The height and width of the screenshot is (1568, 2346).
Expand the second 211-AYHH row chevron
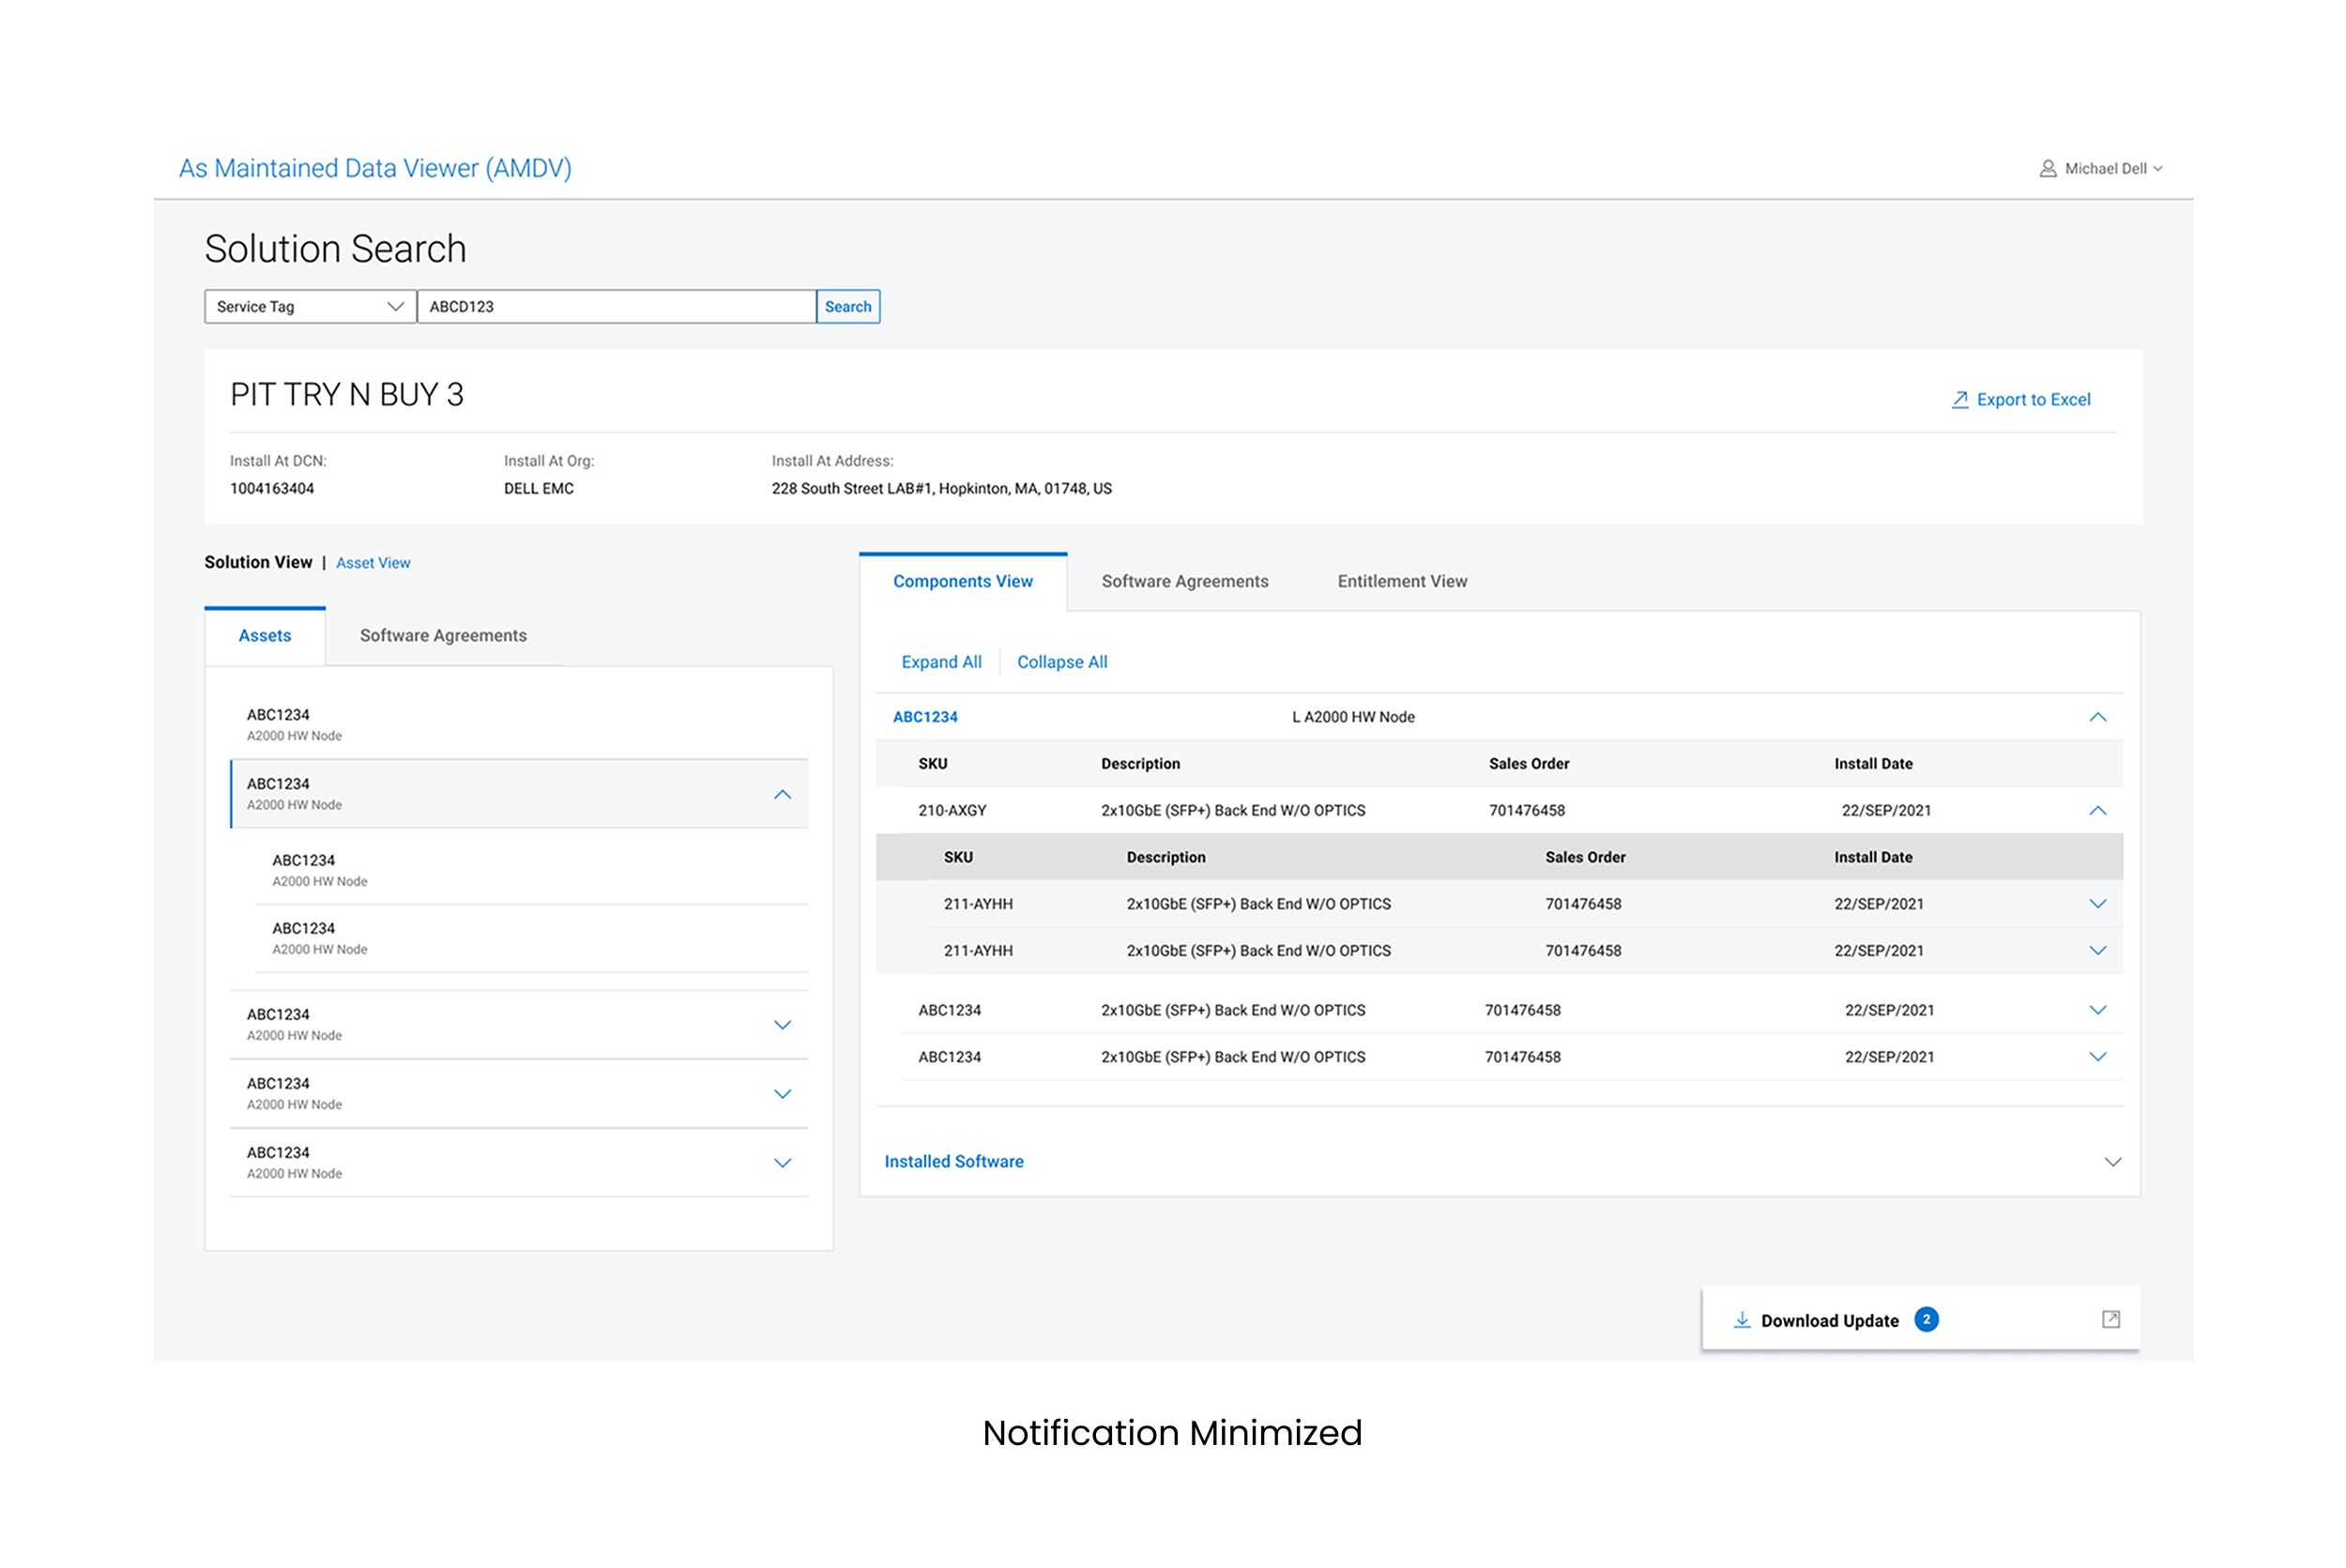2097,951
